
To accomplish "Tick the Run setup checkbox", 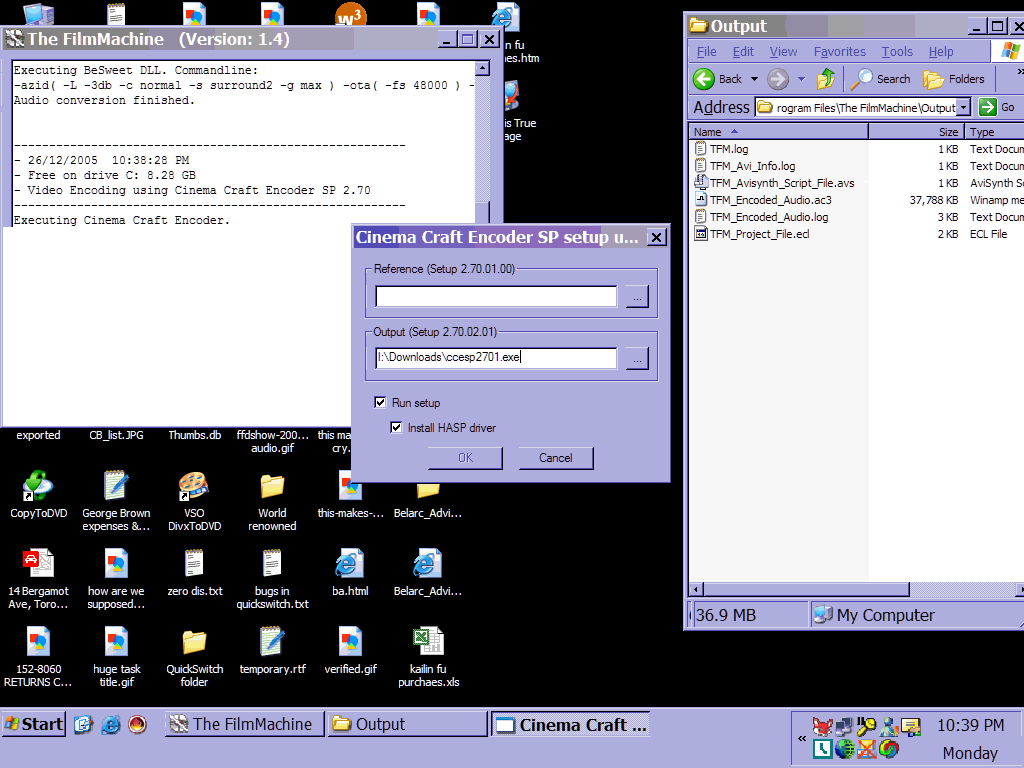I will pyautogui.click(x=380, y=402).
